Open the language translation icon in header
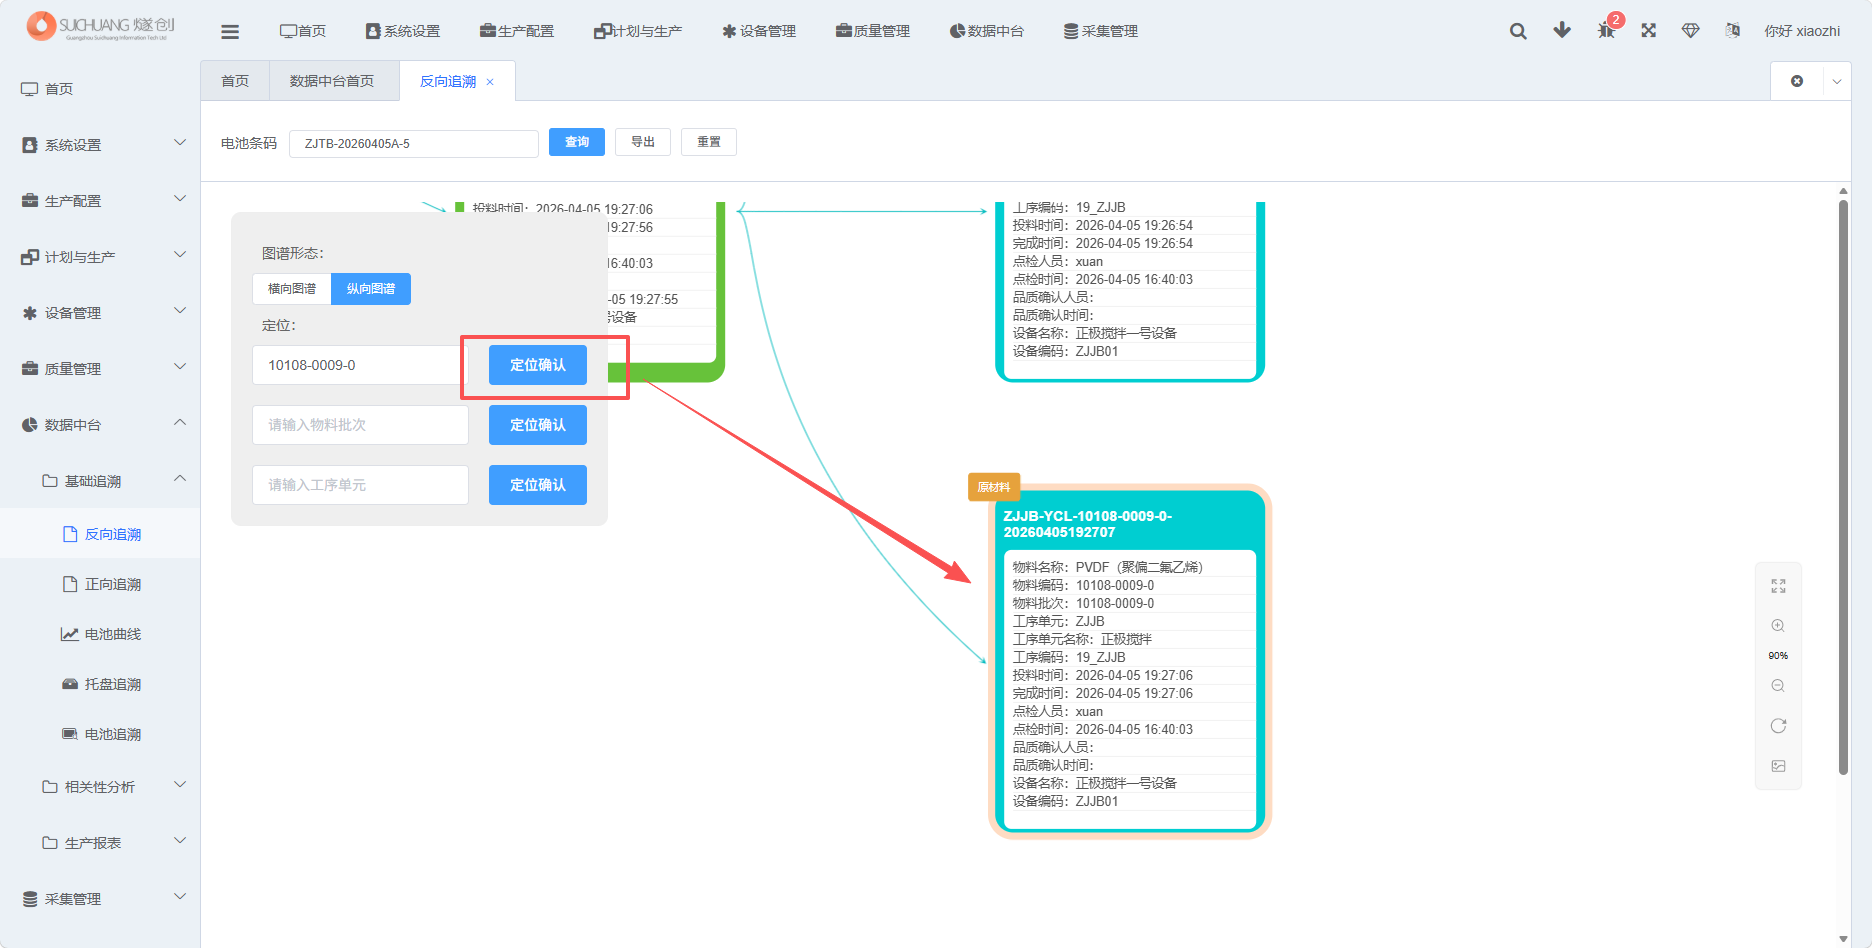1872x948 pixels. click(1733, 30)
